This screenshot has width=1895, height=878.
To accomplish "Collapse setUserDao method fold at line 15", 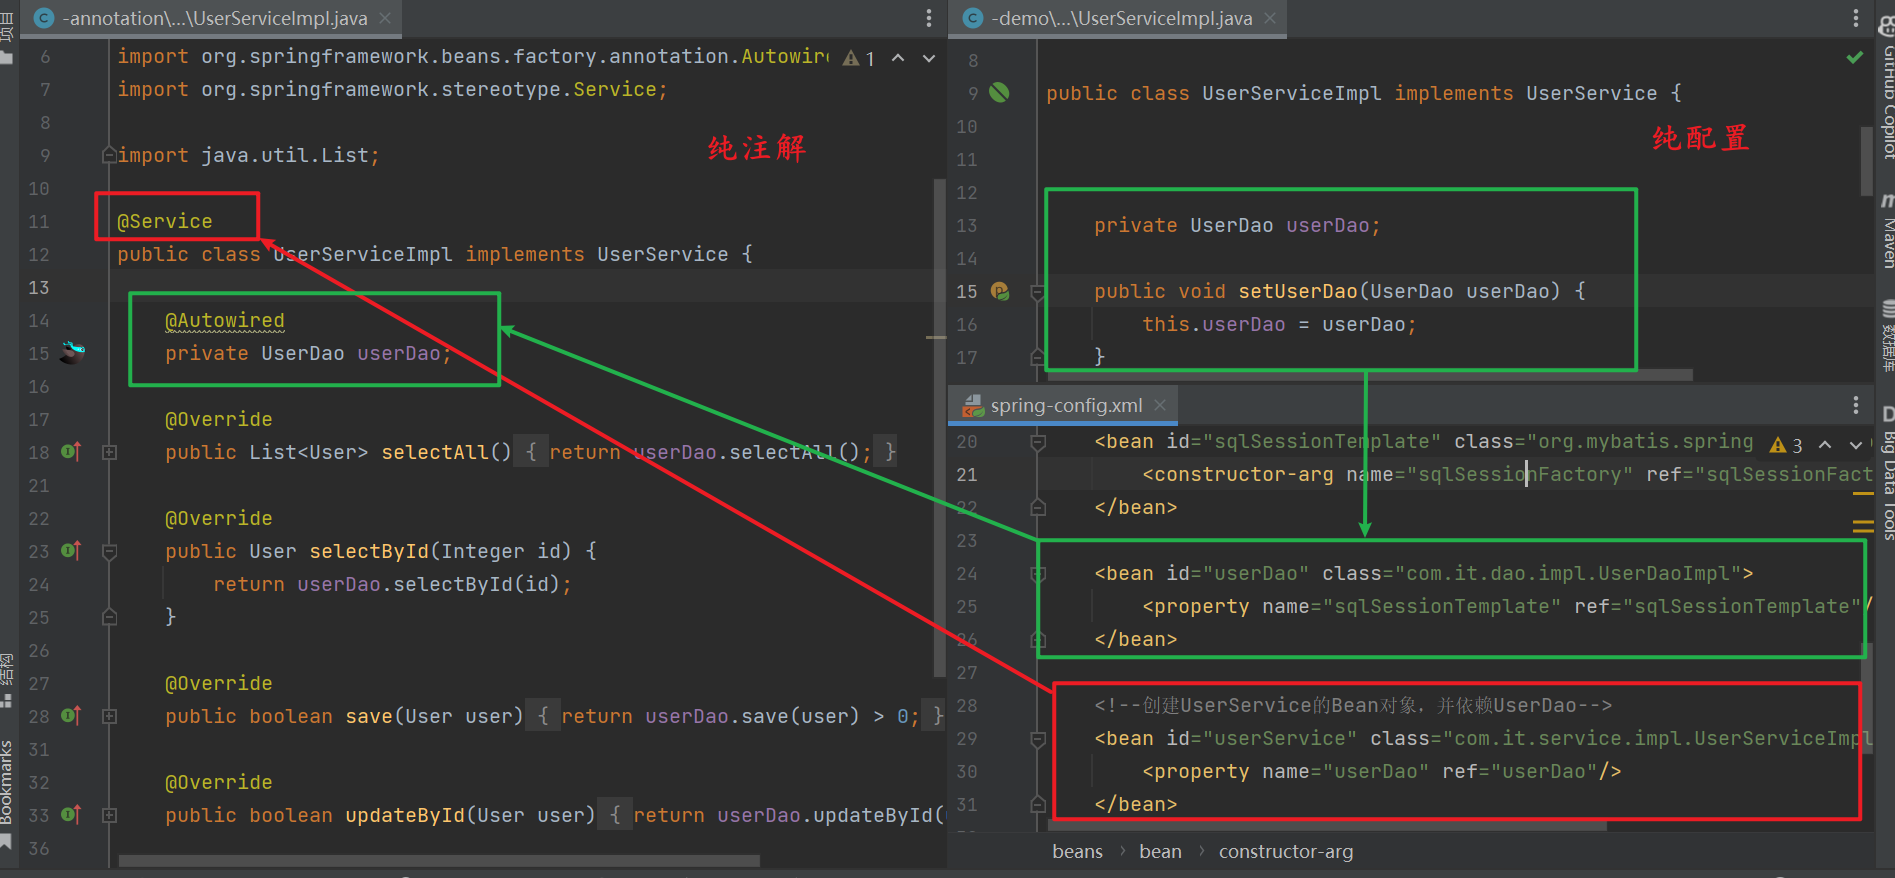I will point(1038,292).
